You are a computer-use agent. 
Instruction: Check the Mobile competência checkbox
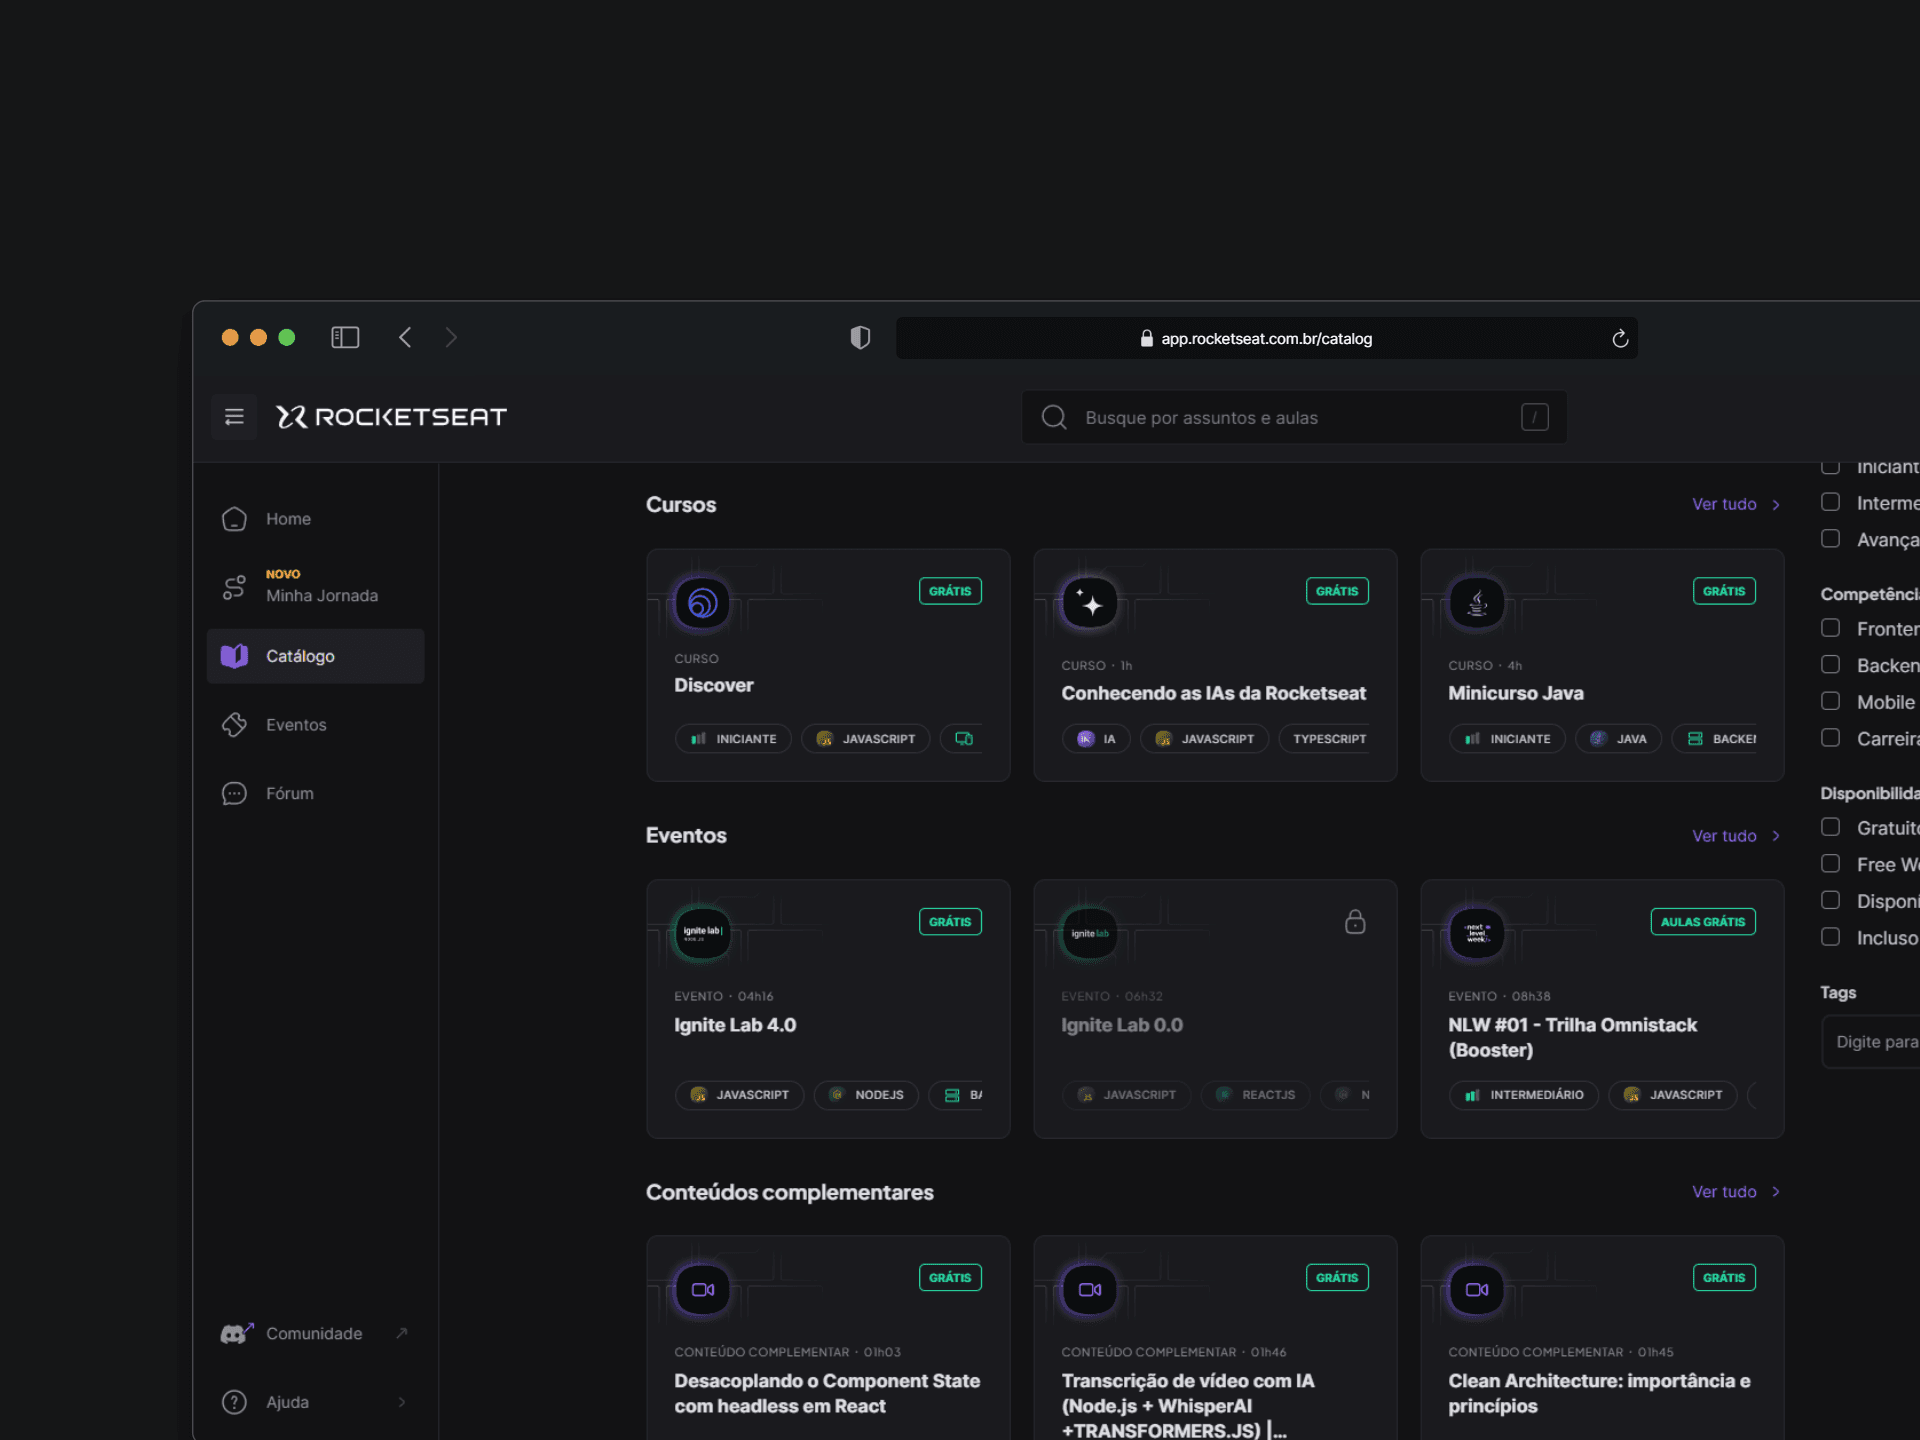click(x=1830, y=701)
